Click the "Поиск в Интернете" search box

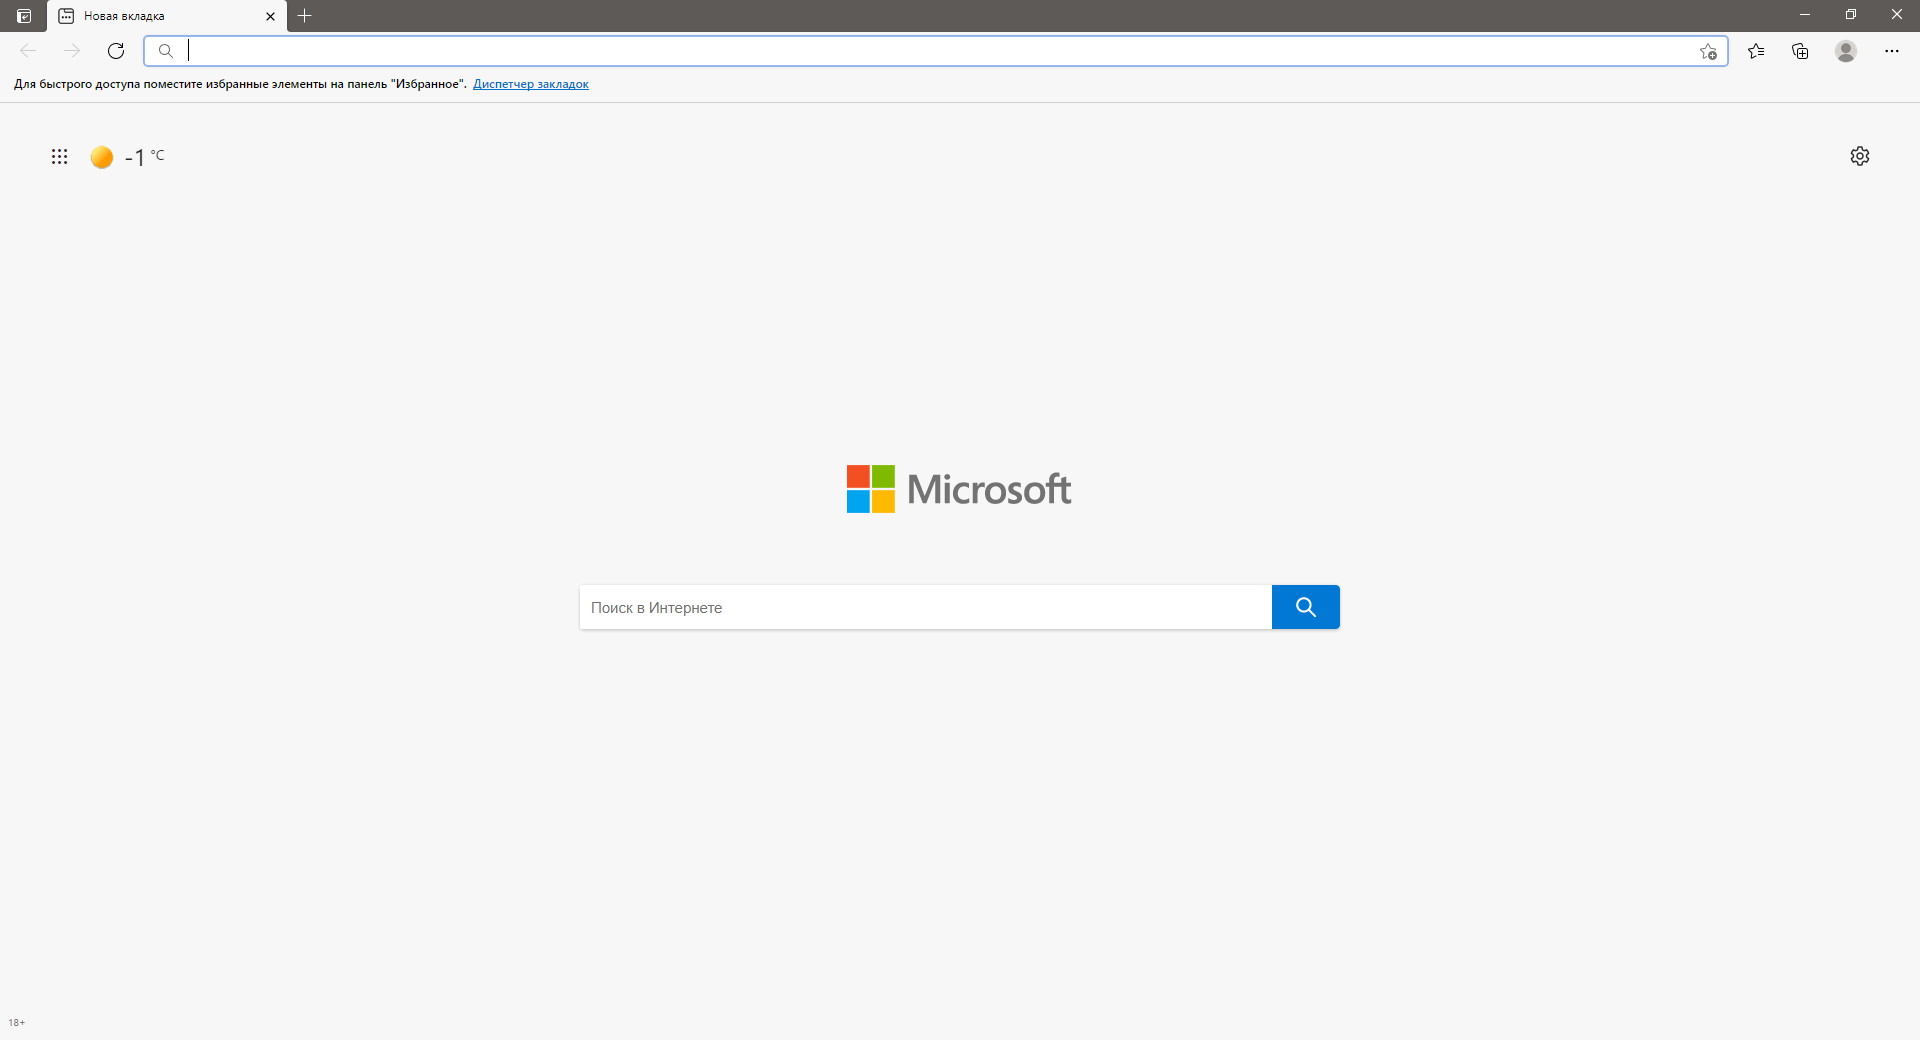coord(925,607)
